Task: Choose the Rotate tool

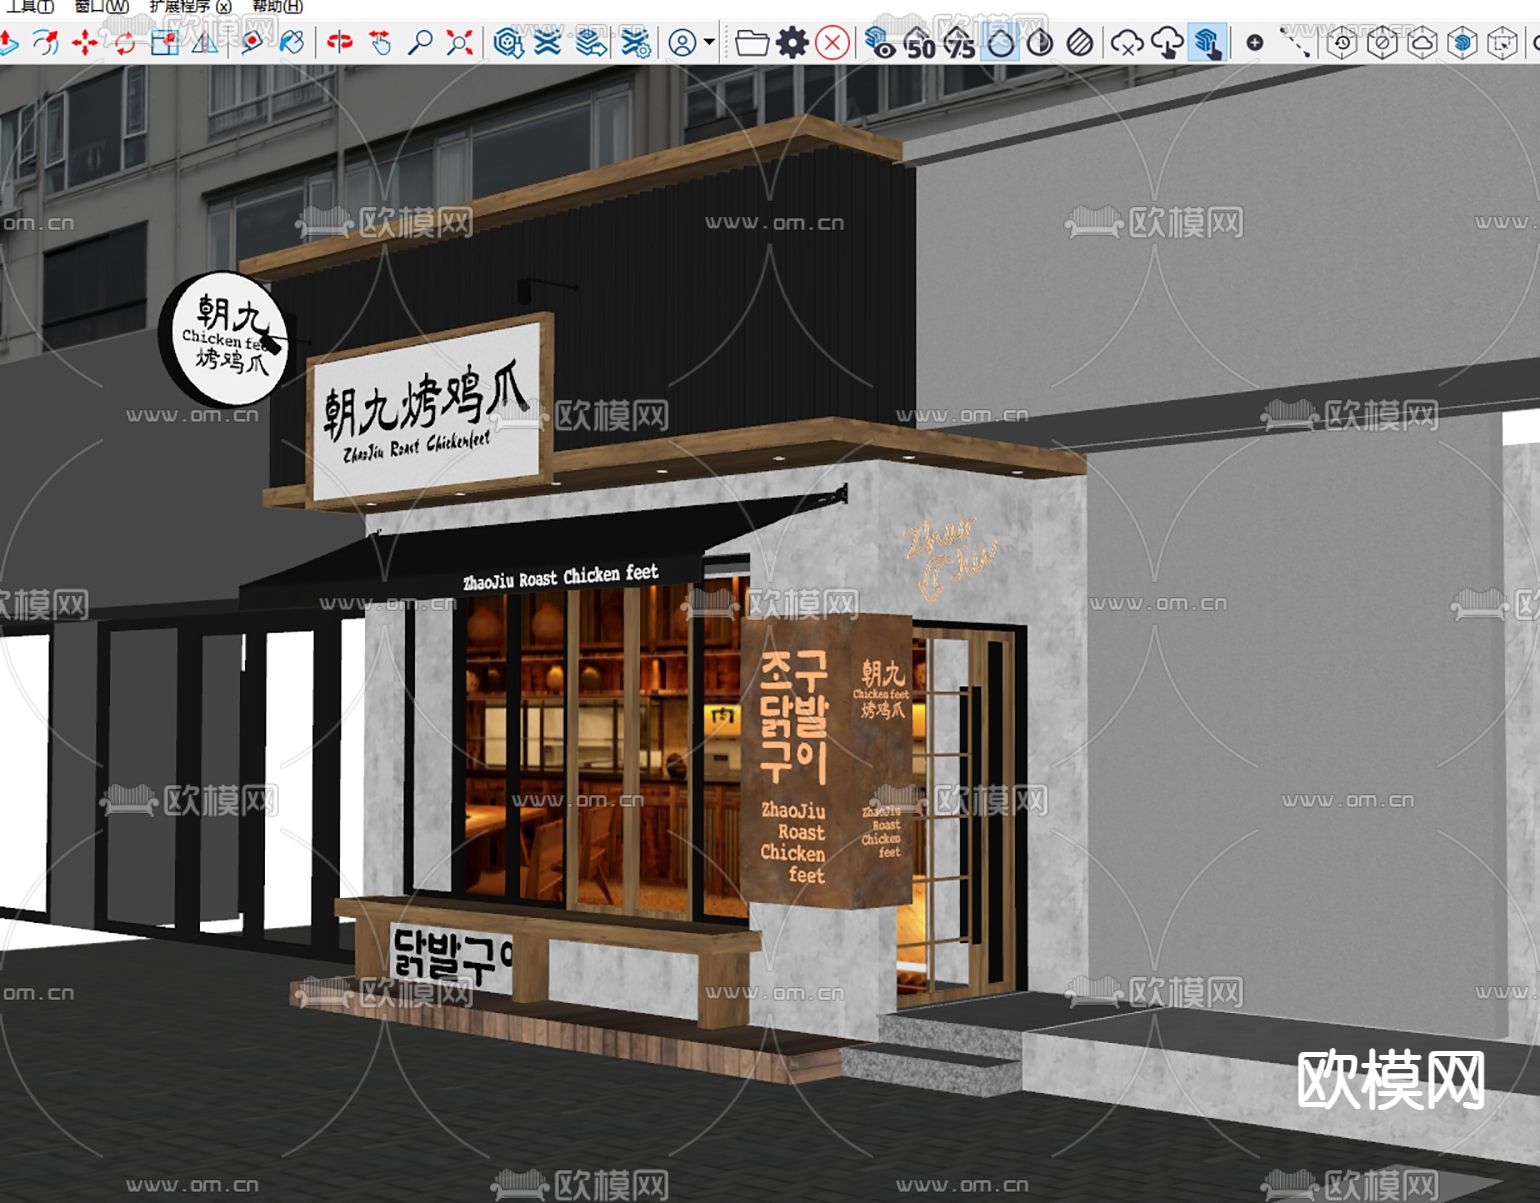Action: pos(125,43)
